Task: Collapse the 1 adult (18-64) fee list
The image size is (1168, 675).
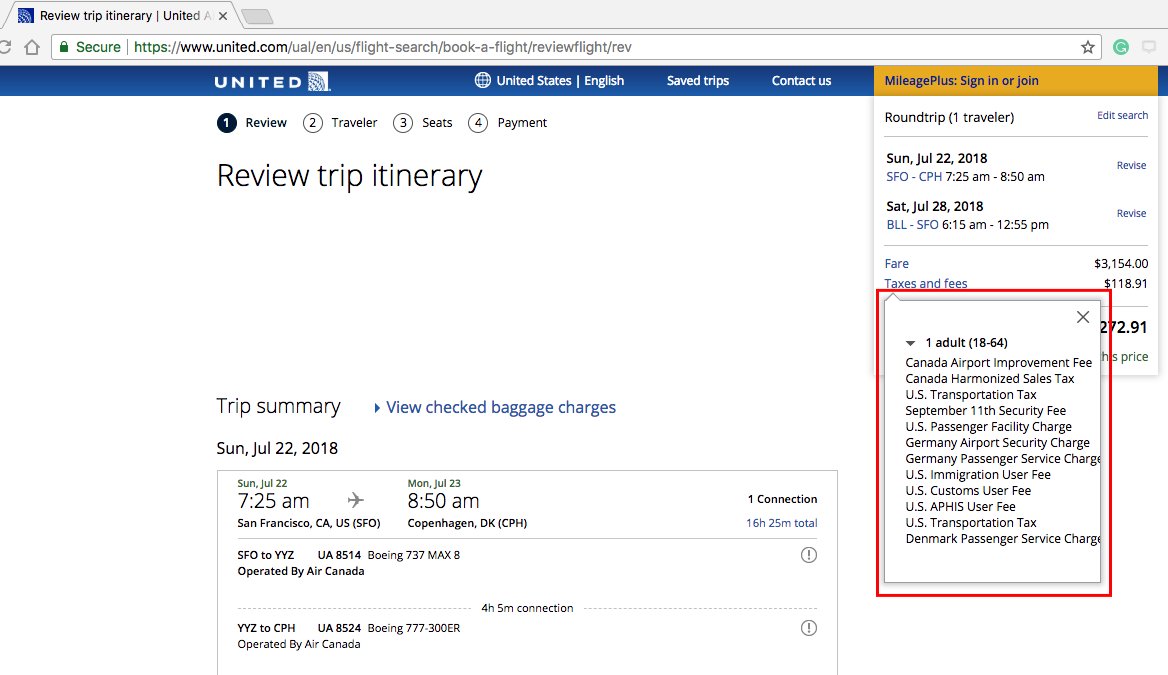Action: pyautogui.click(x=911, y=342)
